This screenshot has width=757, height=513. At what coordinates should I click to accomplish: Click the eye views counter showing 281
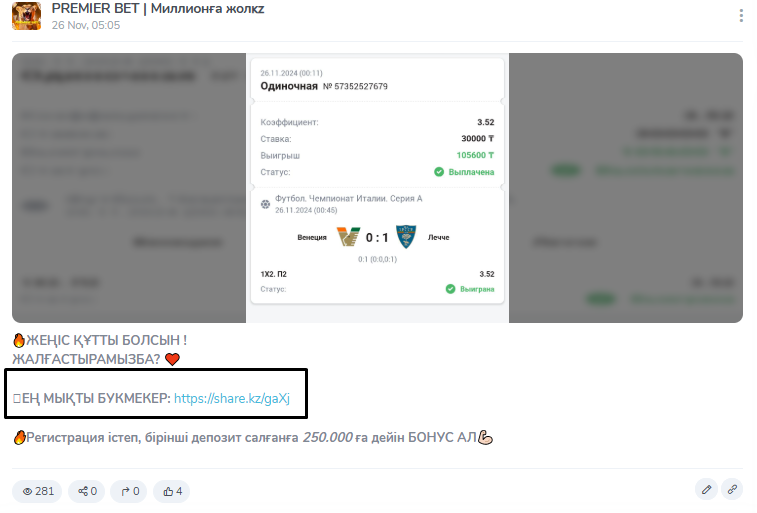[37, 491]
